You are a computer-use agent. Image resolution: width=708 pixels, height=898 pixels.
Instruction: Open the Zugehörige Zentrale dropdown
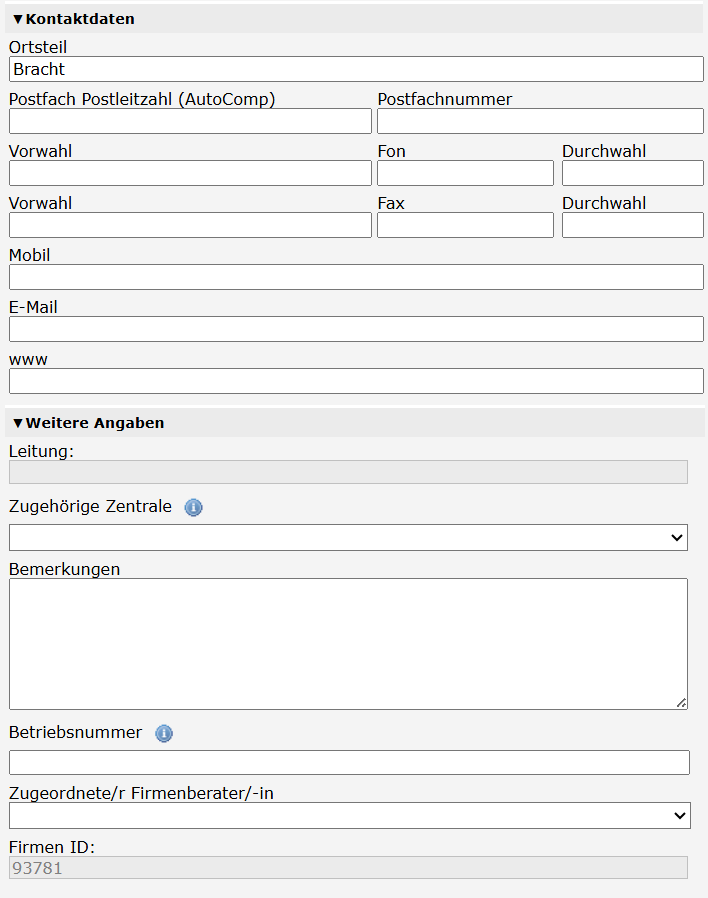pyautogui.click(x=348, y=538)
